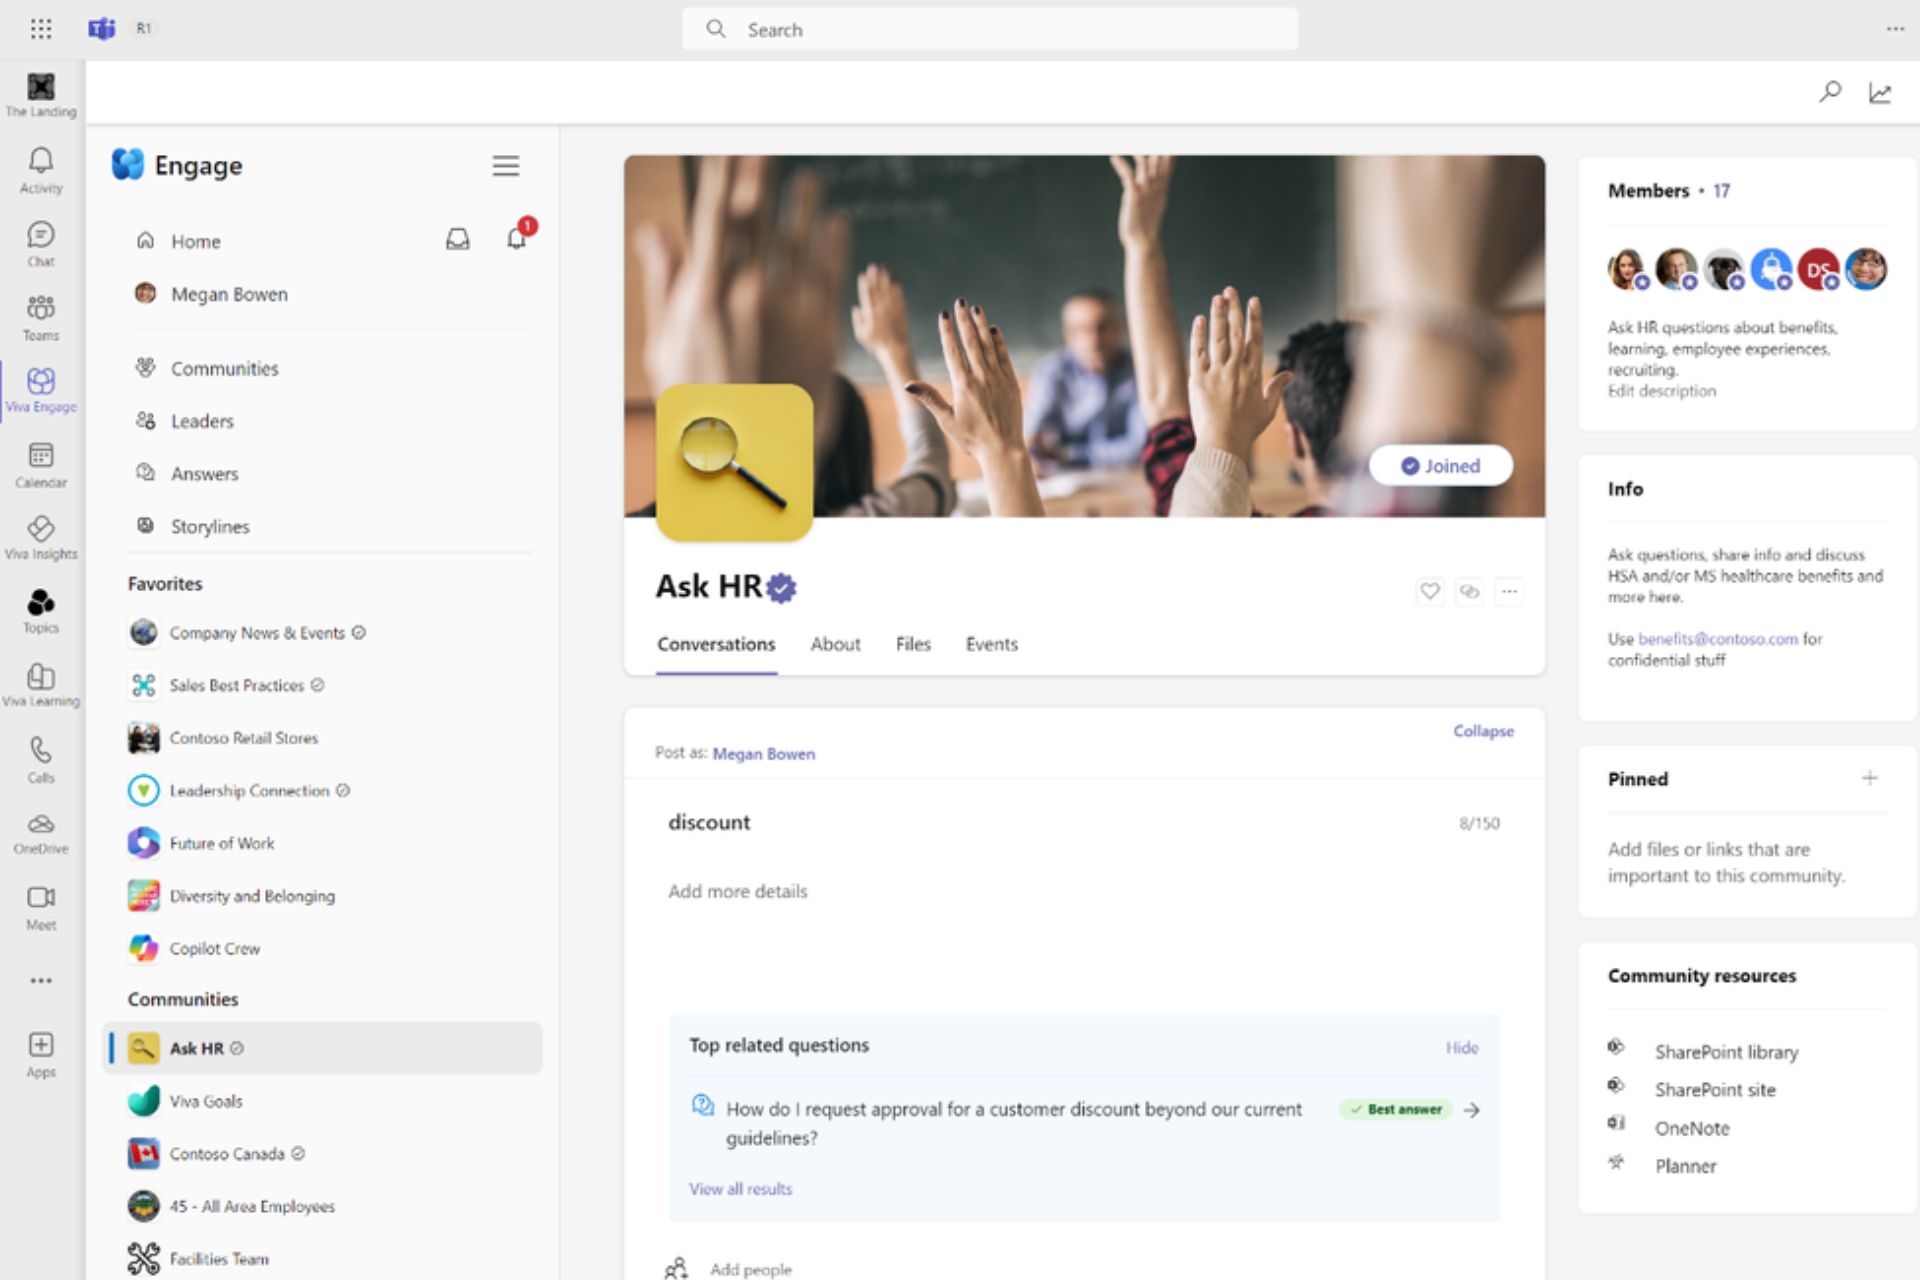Expand the Pinned section with plus icon

(1869, 777)
